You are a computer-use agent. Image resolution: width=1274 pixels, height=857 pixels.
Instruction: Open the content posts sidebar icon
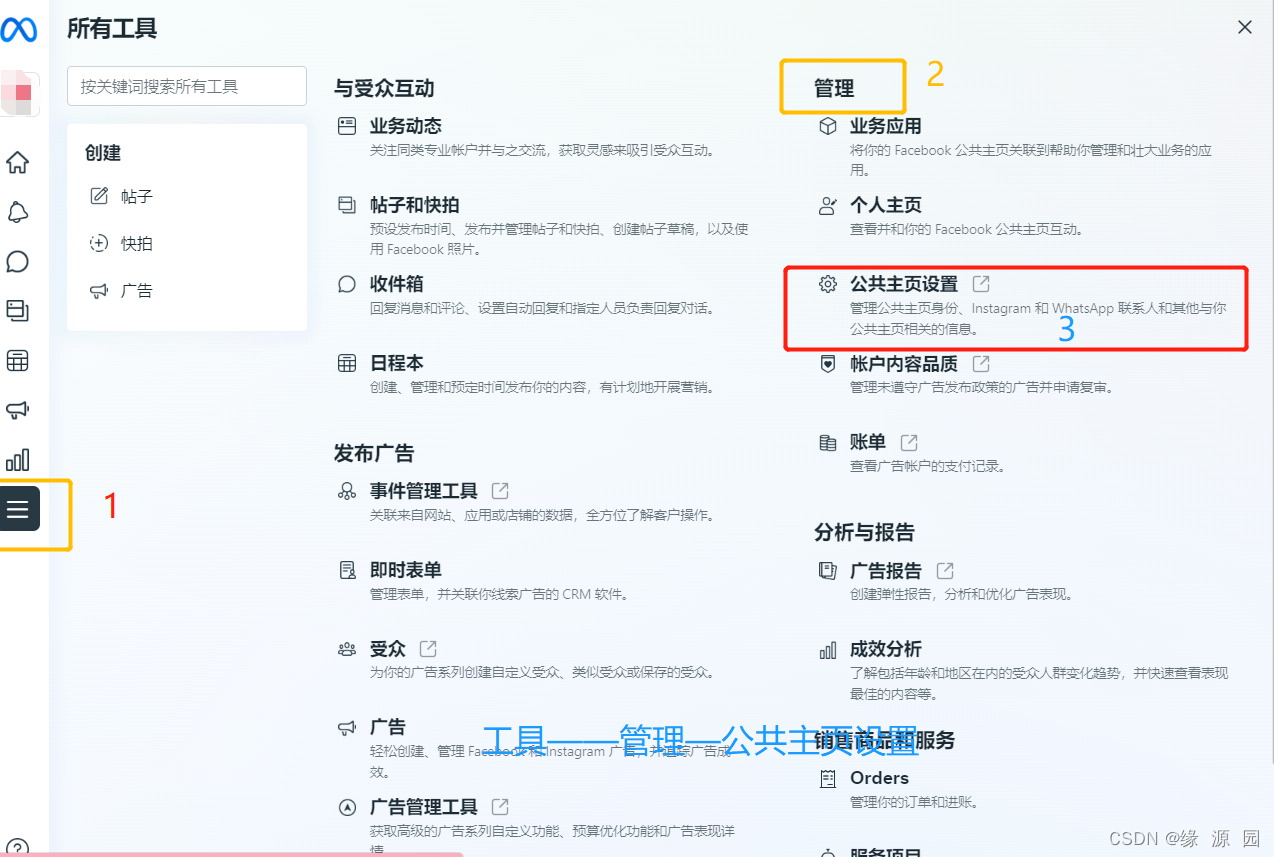(x=18, y=311)
